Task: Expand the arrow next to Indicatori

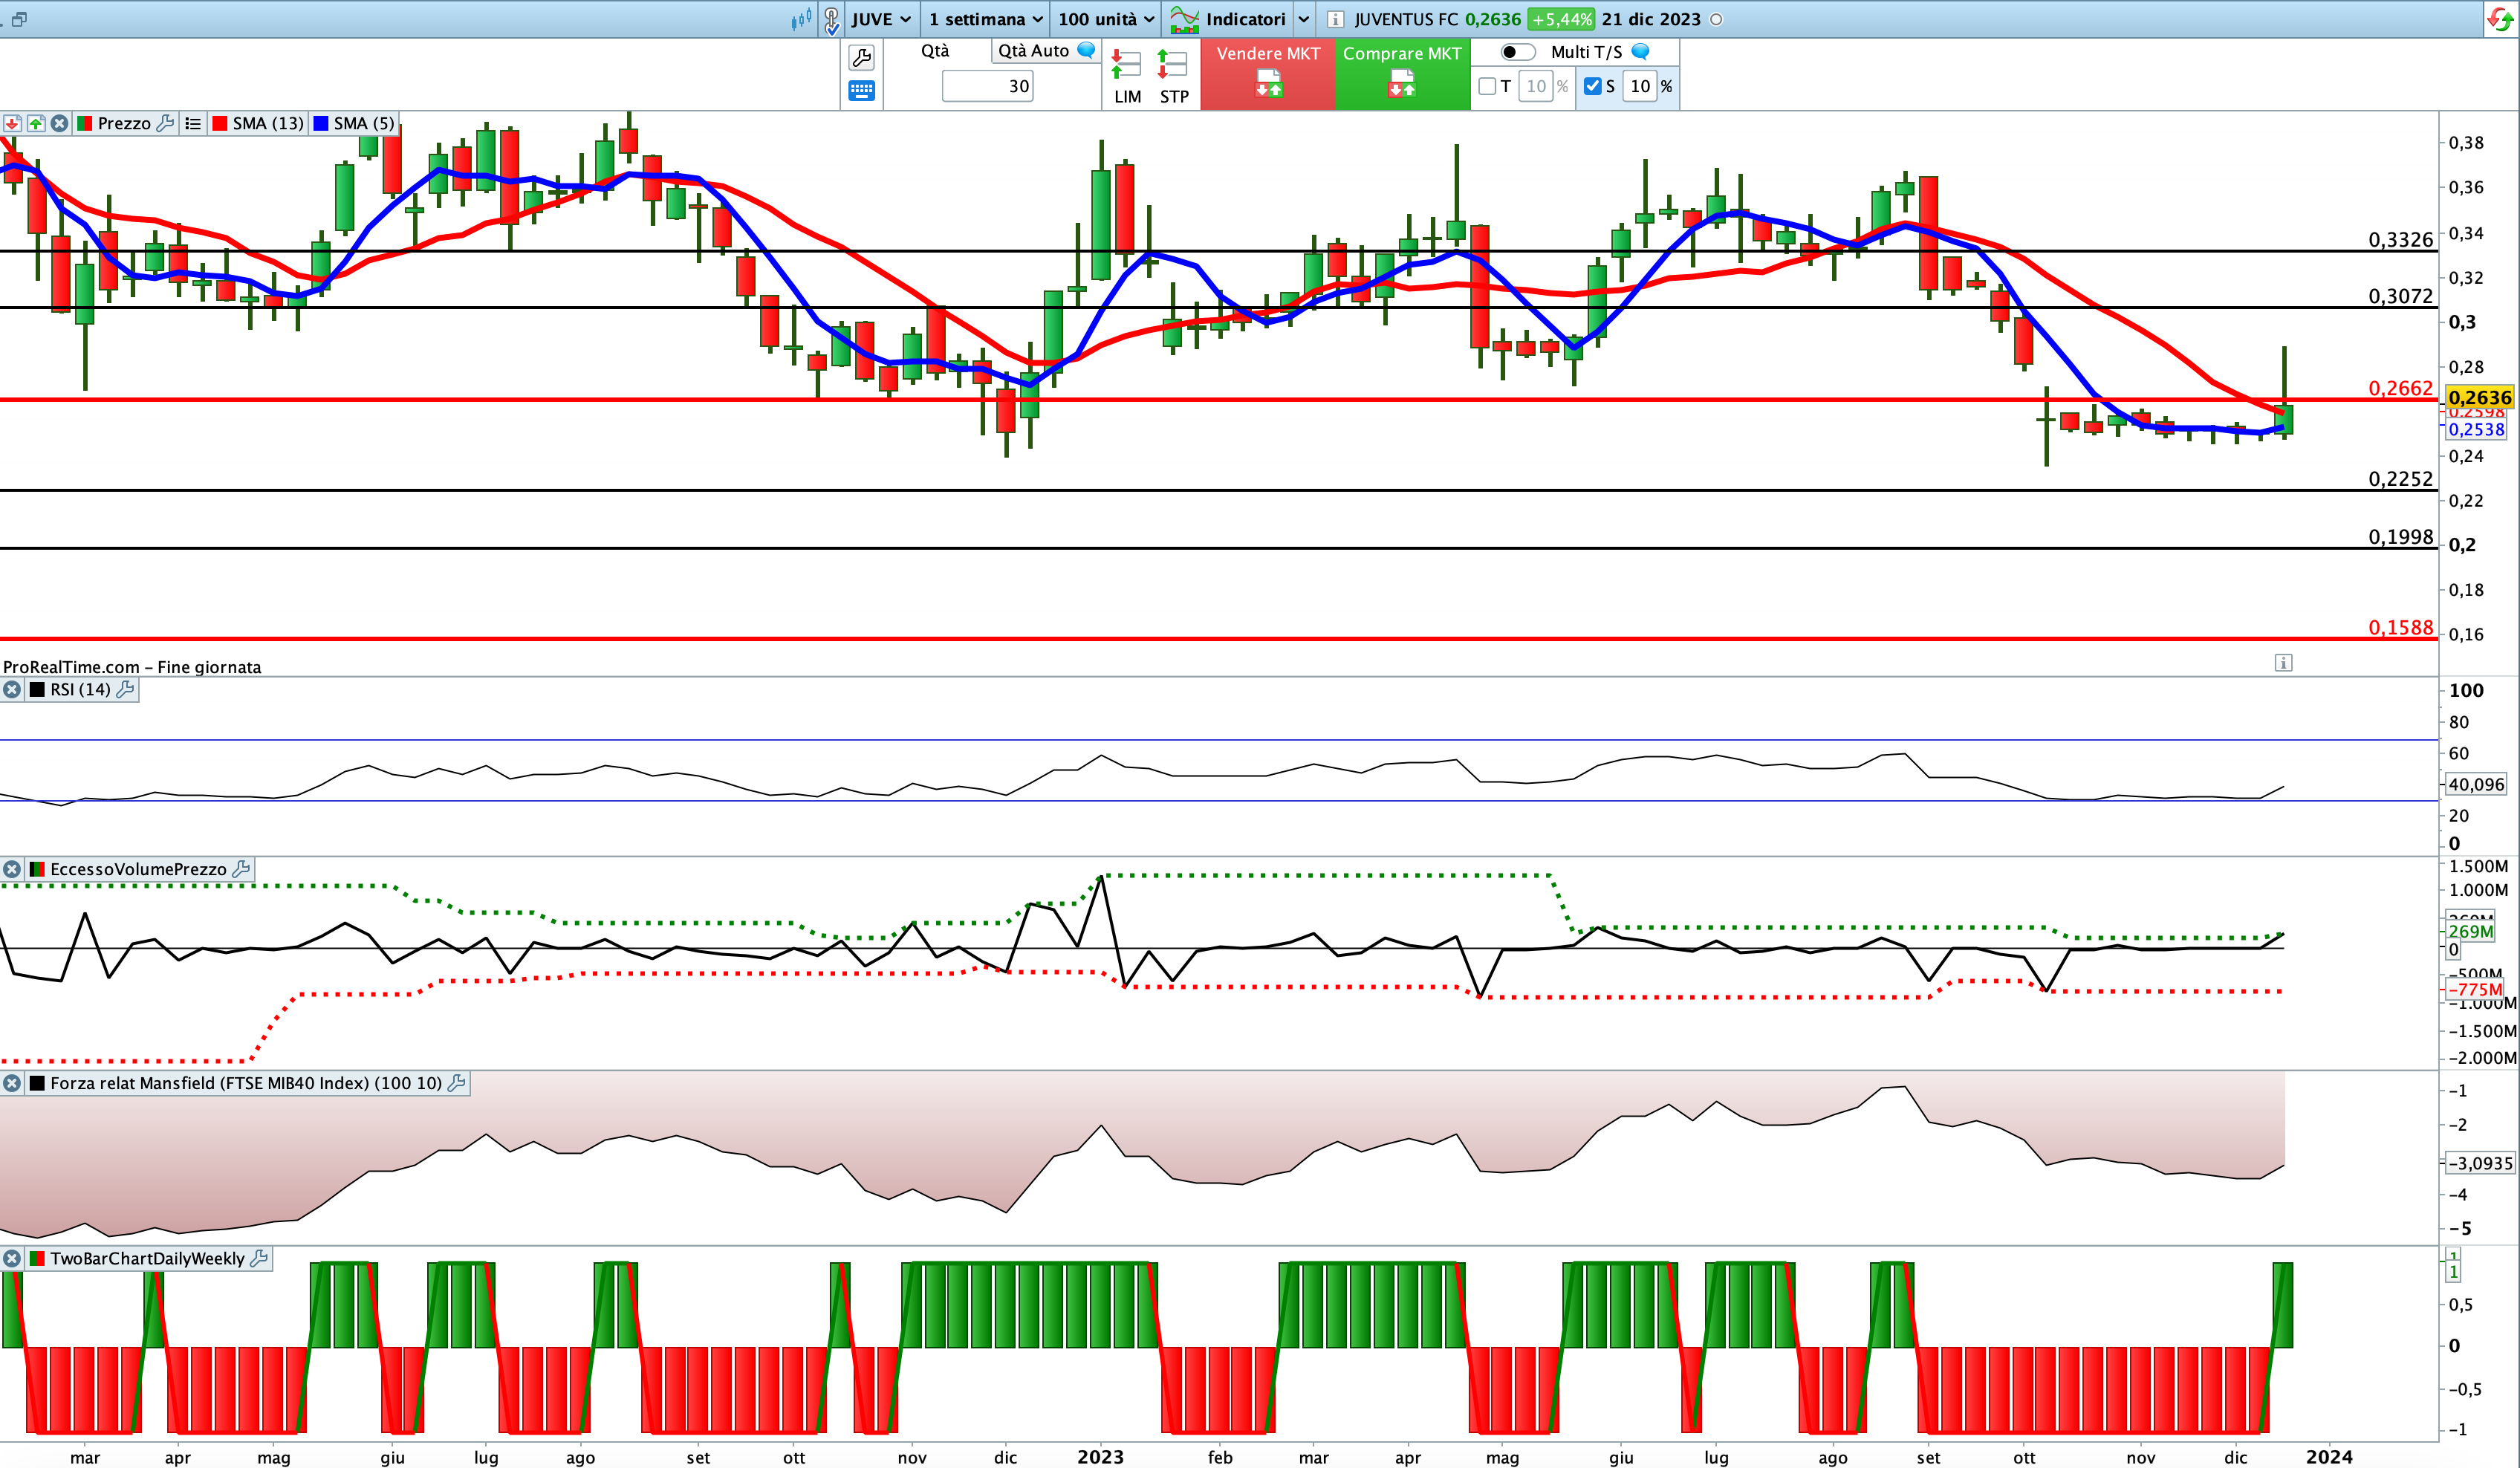Action: pos(1303,19)
